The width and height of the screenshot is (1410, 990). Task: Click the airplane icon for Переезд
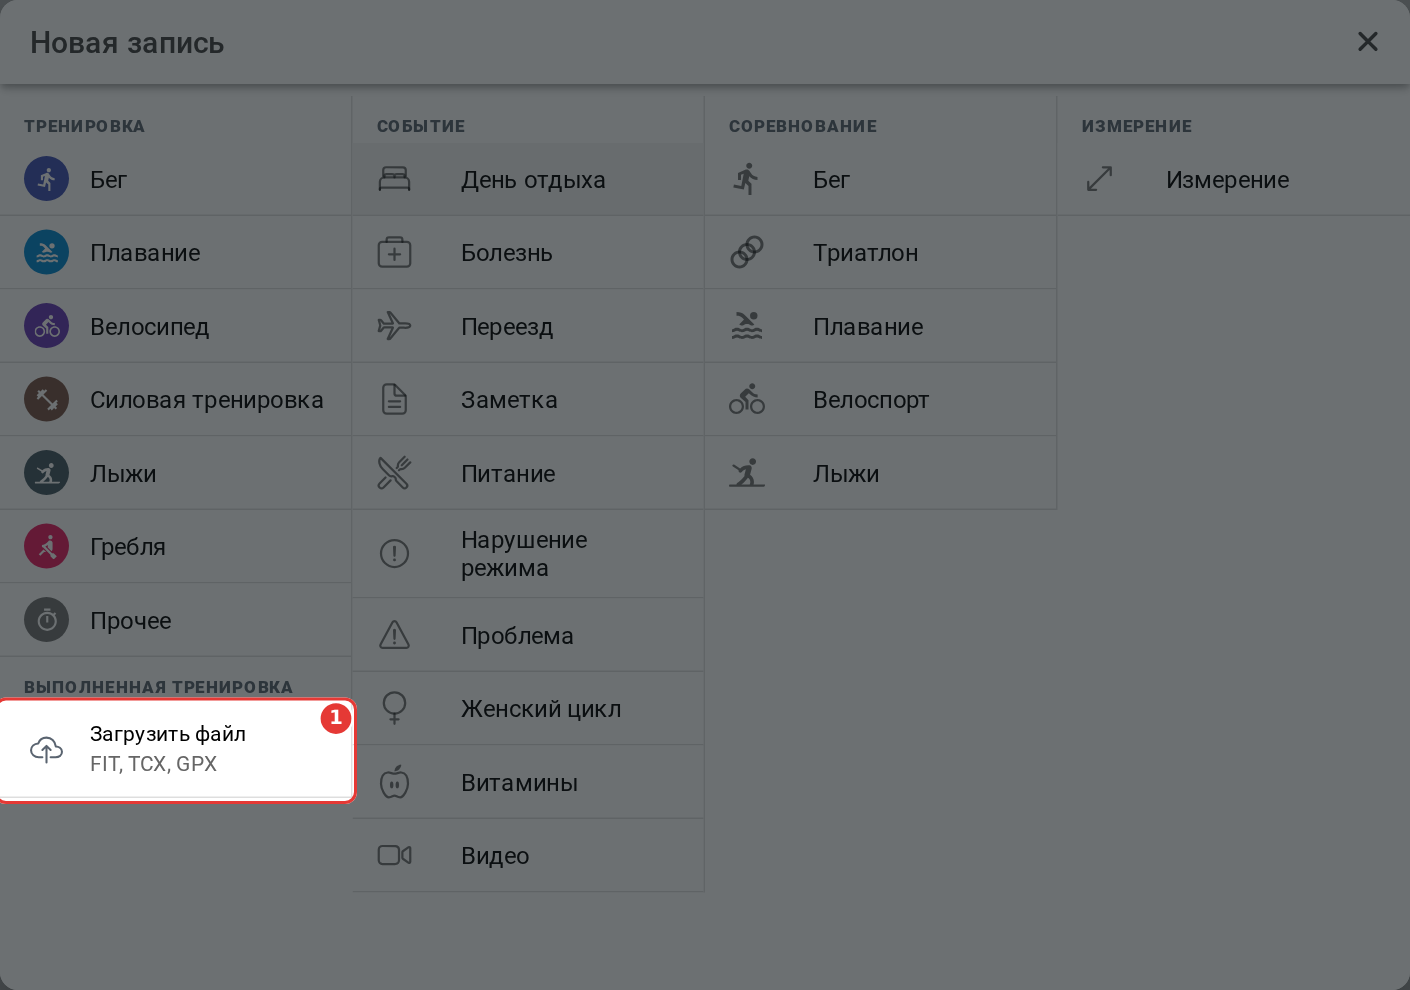point(394,326)
